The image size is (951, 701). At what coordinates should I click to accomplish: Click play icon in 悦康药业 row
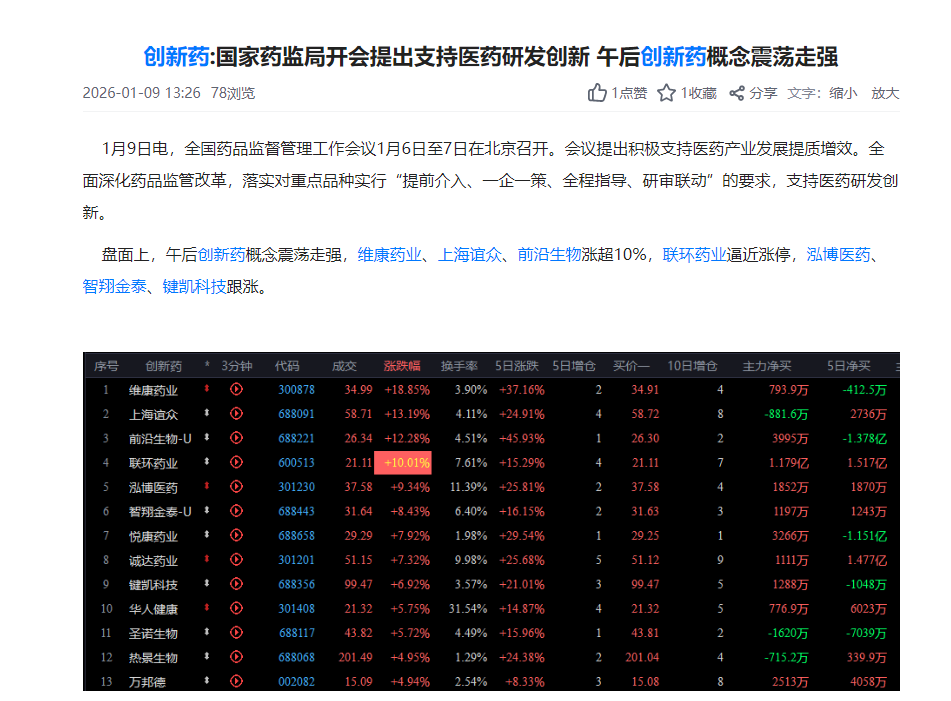[x=237, y=535]
